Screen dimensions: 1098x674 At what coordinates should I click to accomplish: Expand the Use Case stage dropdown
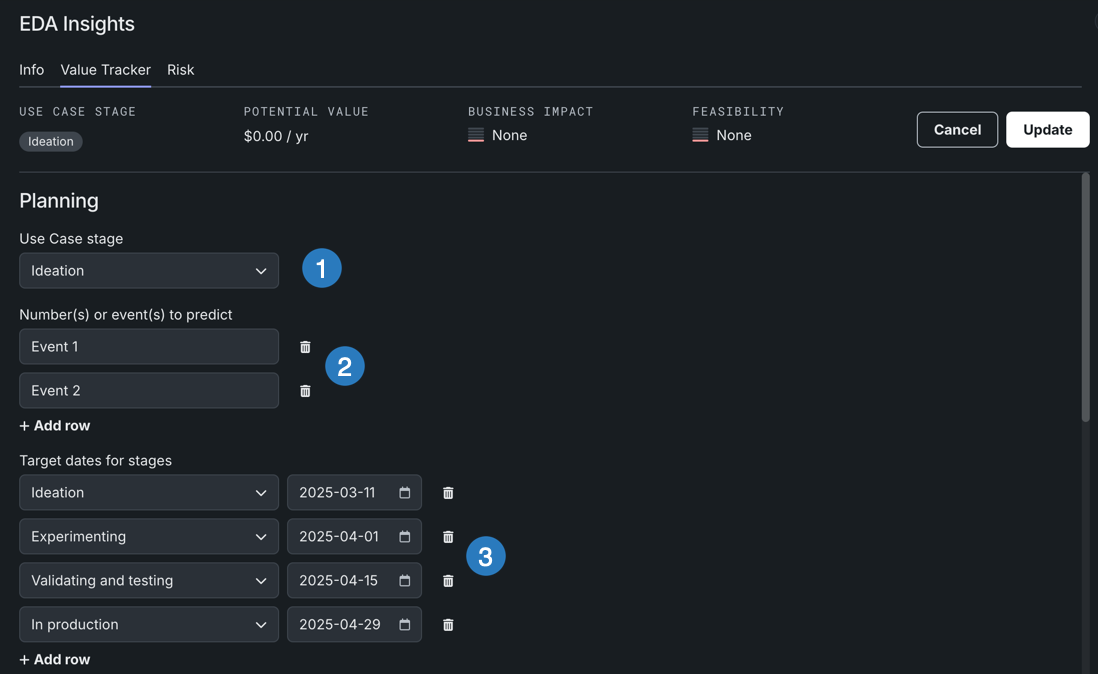[x=149, y=271]
